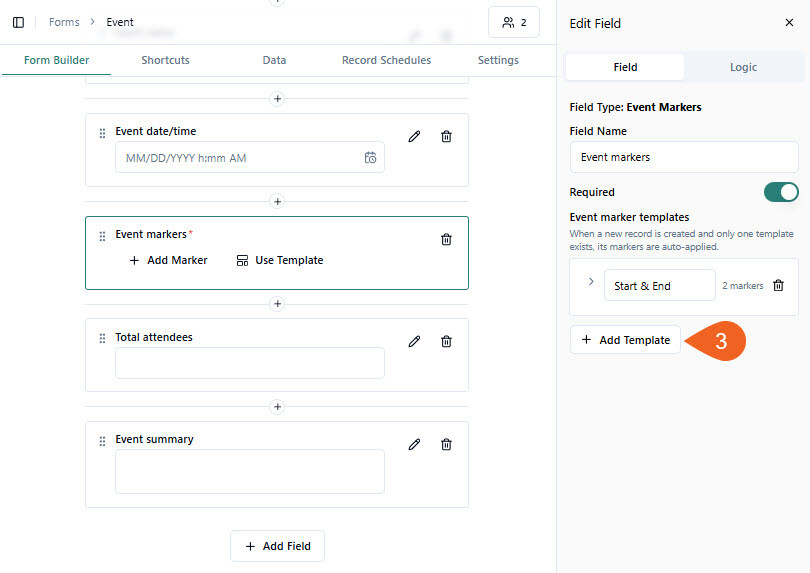Insert field between date/time and markers

click(277, 202)
